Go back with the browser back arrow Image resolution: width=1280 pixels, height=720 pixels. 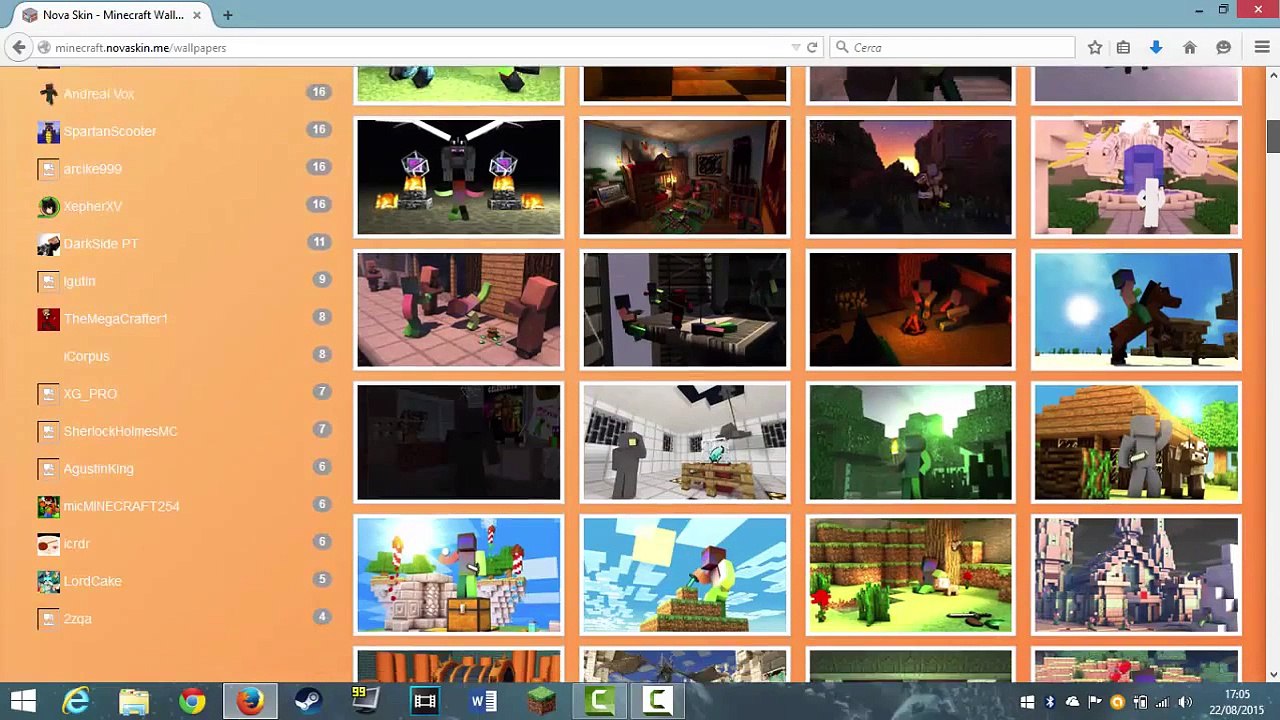tap(19, 47)
